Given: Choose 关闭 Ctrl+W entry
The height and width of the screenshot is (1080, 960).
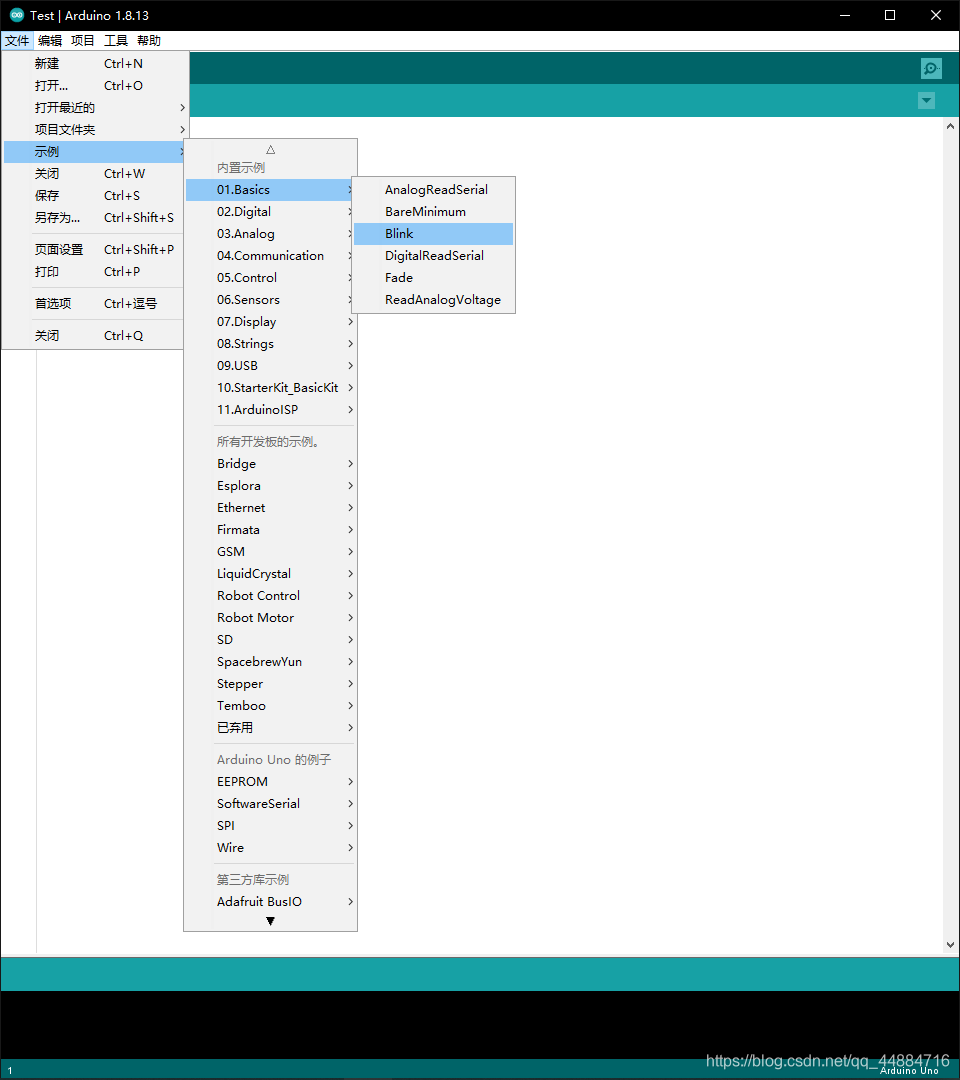Looking at the screenshot, I should [x=96, y=174].
